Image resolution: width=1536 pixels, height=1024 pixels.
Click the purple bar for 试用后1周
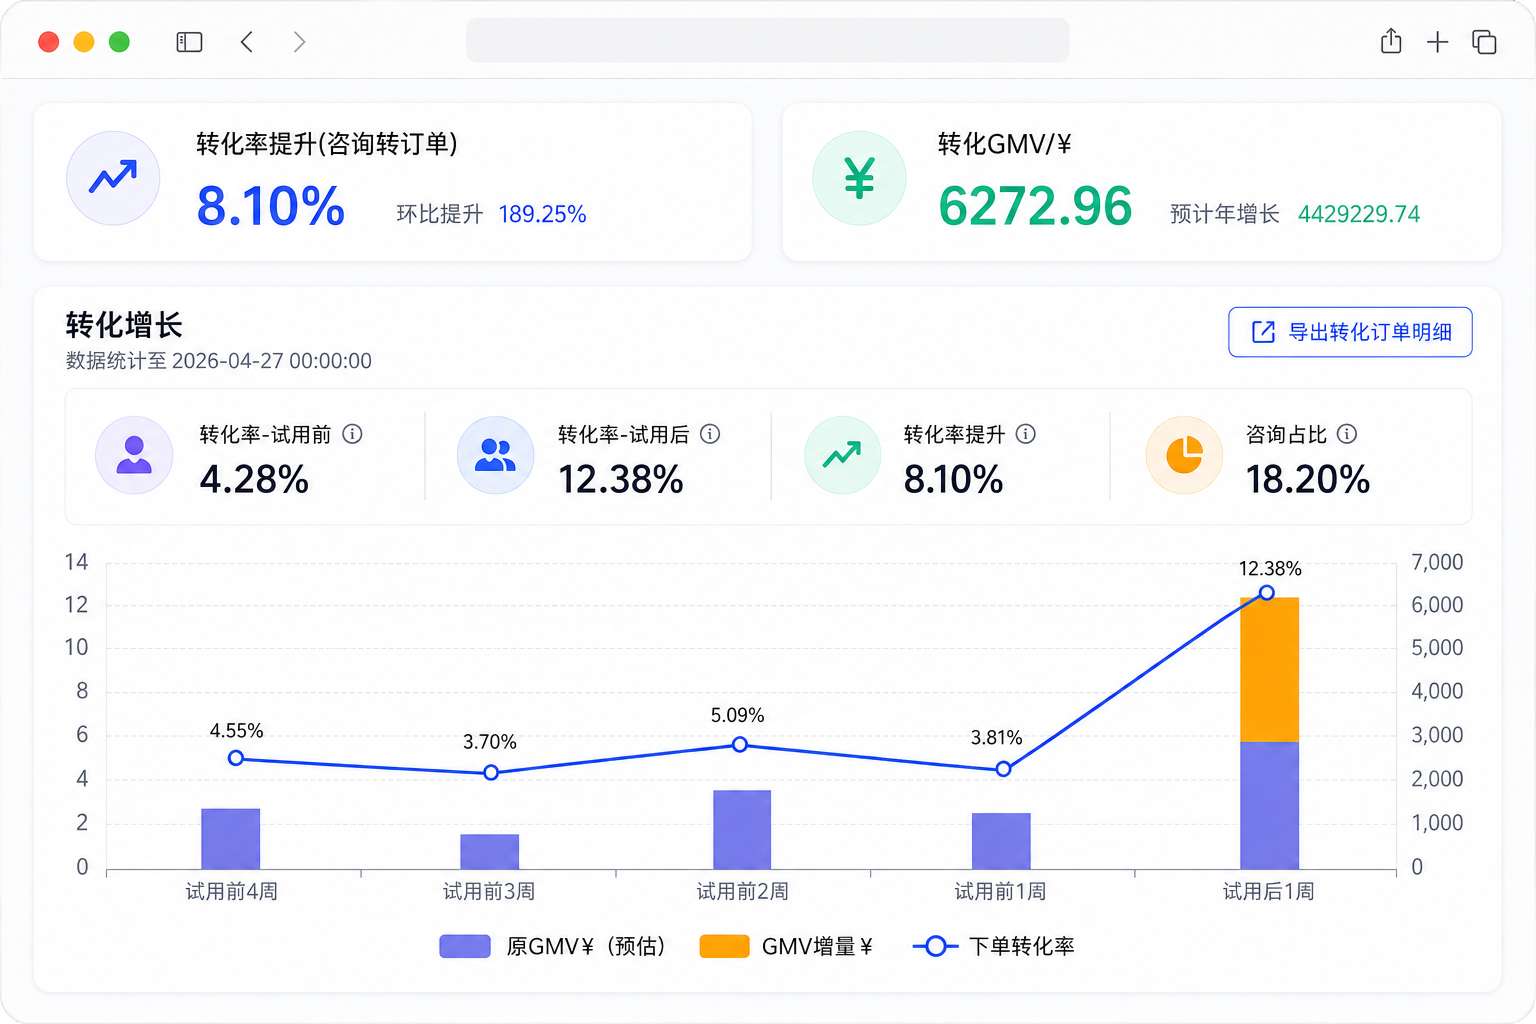click(1269, 805)
